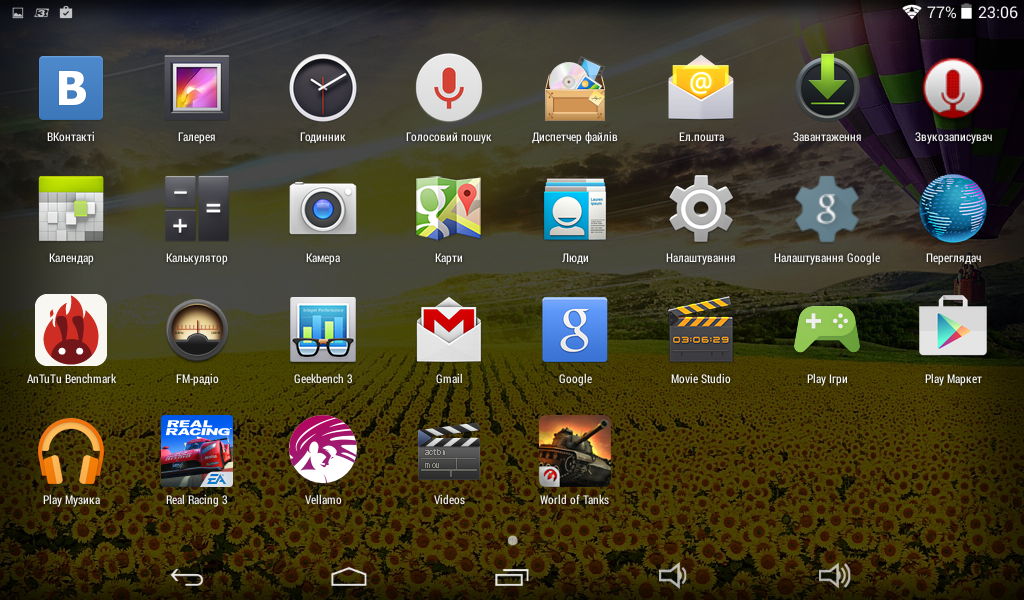Image resolution: width=1024 pixels, height=600 pixels.
Task: Launch the Годинник clock app
Action: 323,88
